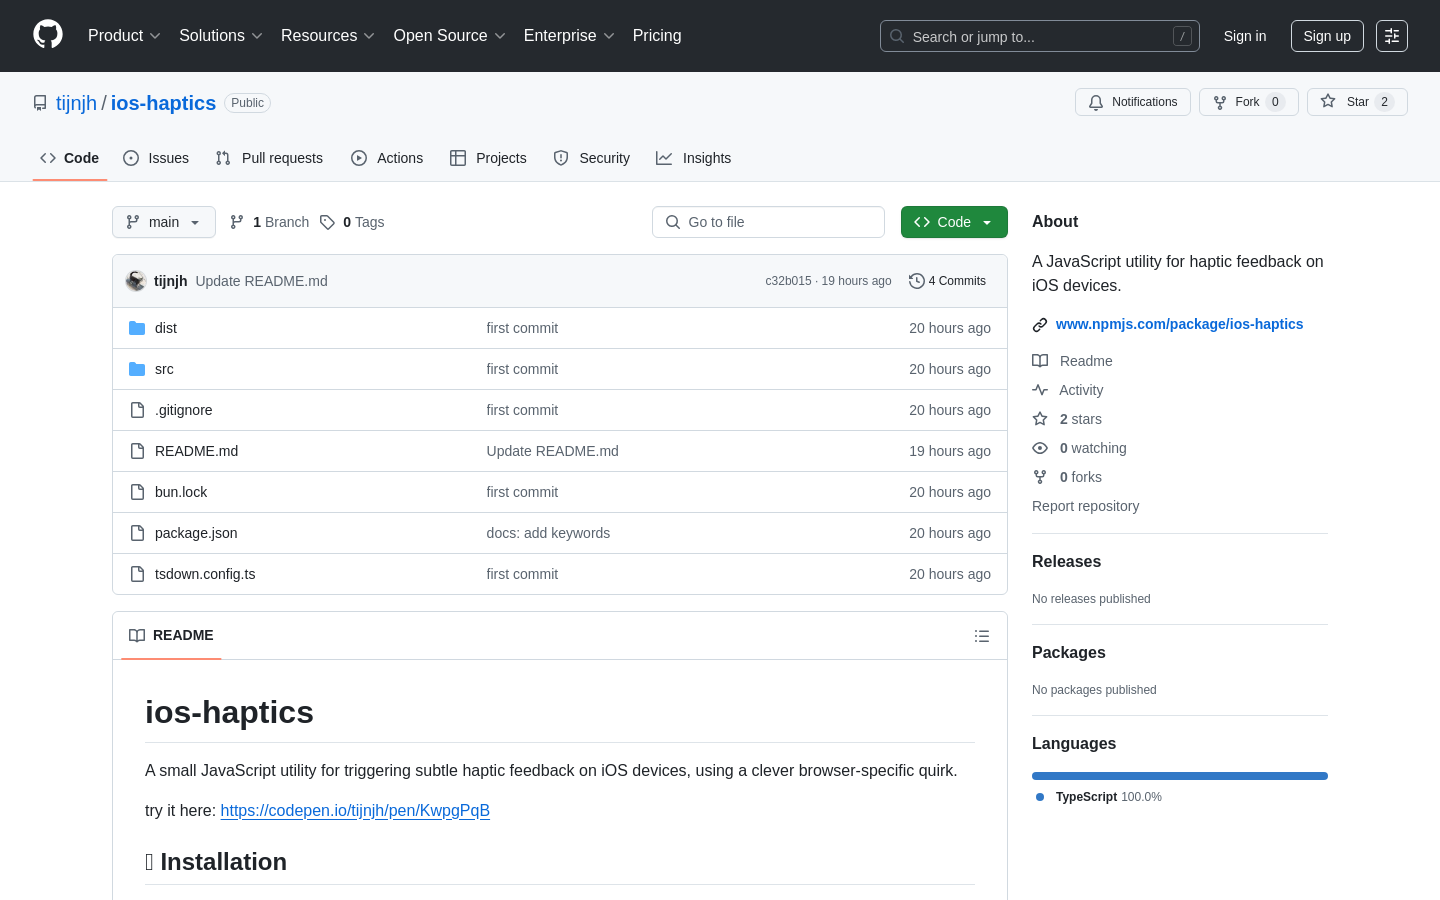
Task: Open the Code tab
Action: [x=70, y=158]
